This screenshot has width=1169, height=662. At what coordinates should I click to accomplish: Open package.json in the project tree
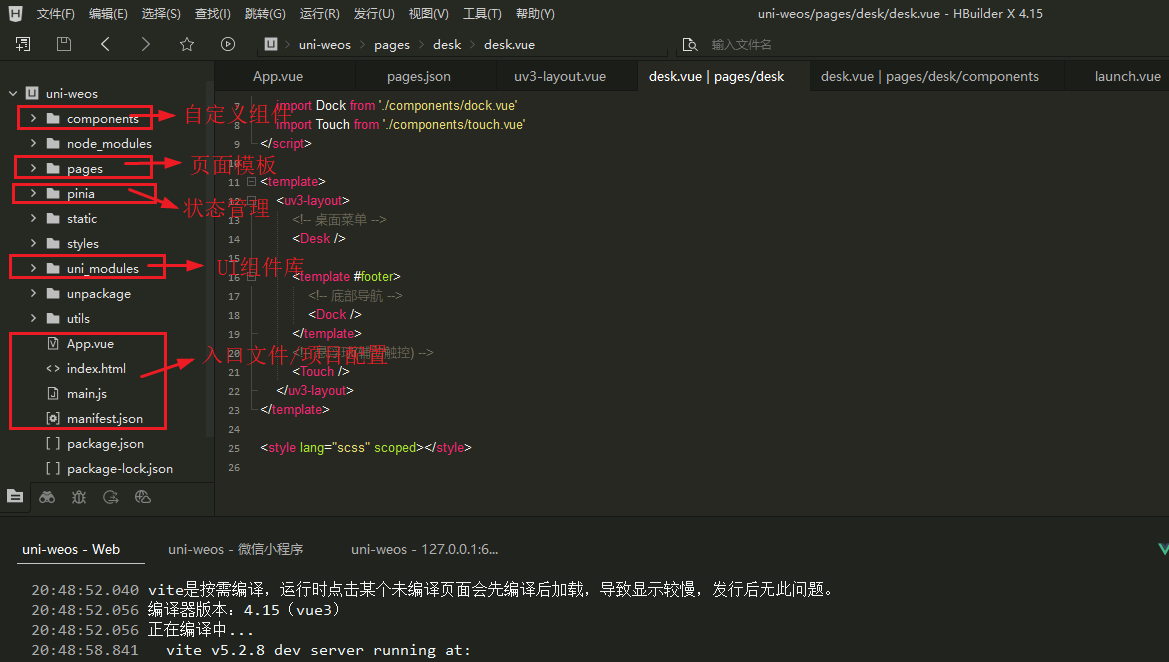105,444
